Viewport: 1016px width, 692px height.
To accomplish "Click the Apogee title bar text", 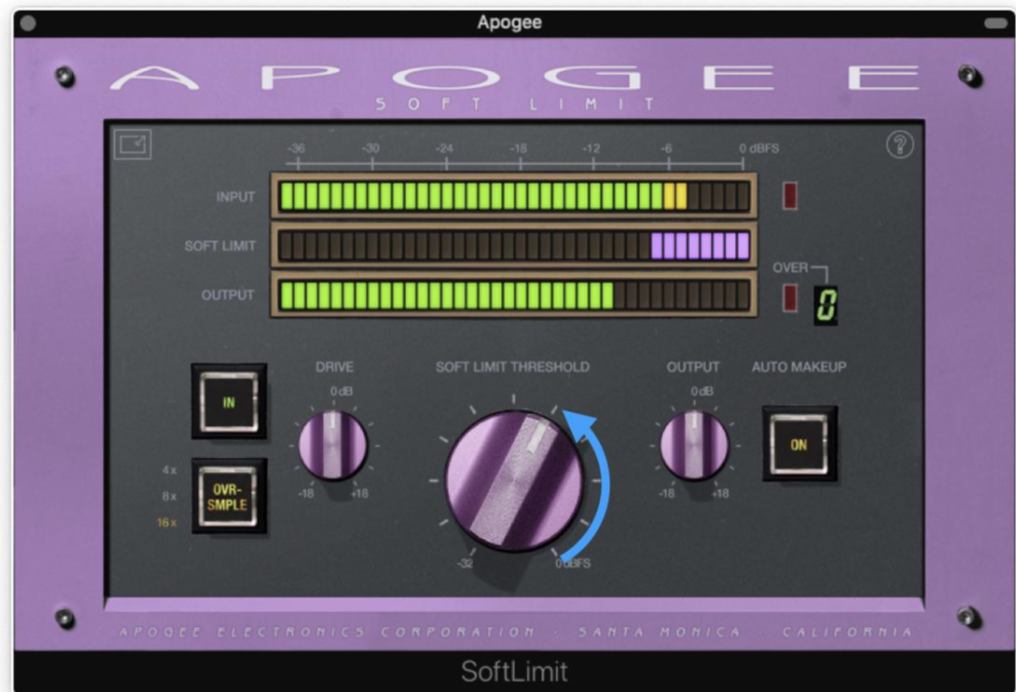I will point(508,22).
